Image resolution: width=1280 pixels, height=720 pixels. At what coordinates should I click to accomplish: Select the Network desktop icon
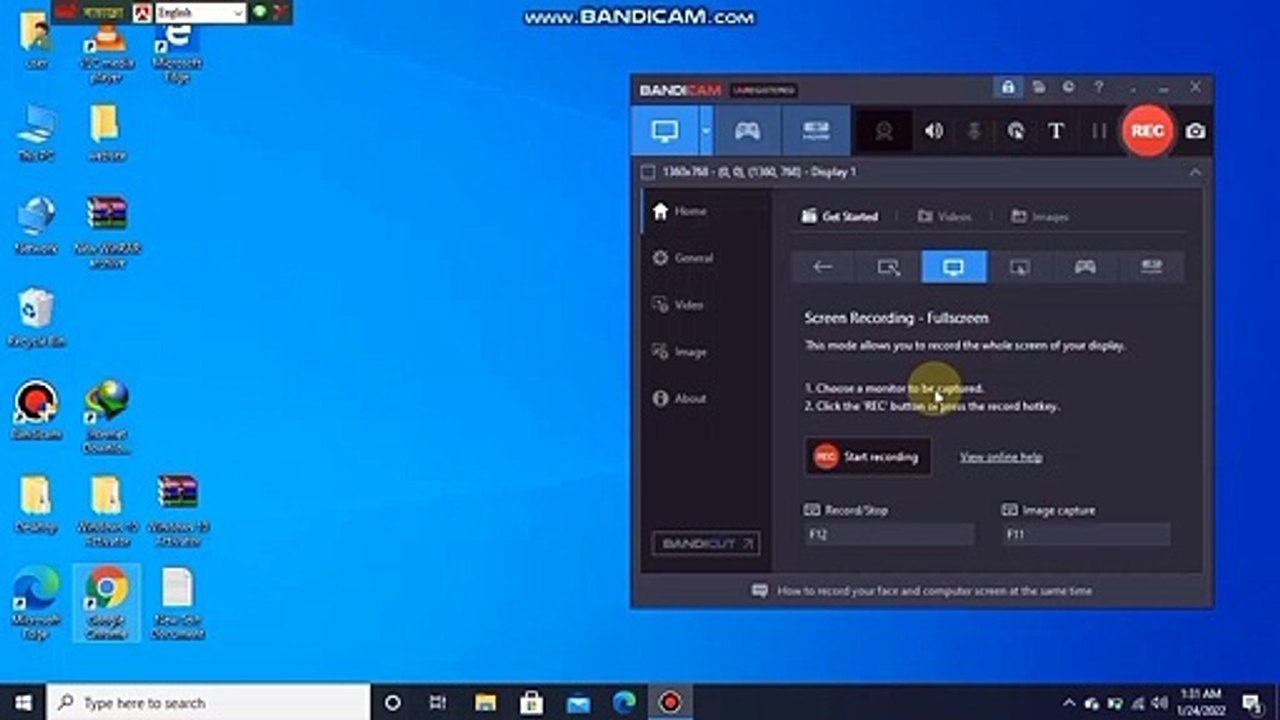(36, 224)
